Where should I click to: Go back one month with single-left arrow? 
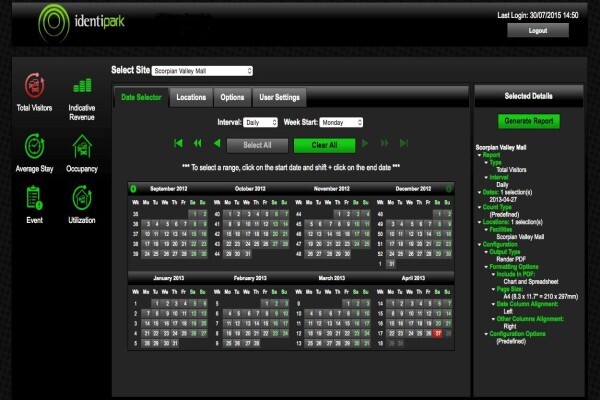217,144
